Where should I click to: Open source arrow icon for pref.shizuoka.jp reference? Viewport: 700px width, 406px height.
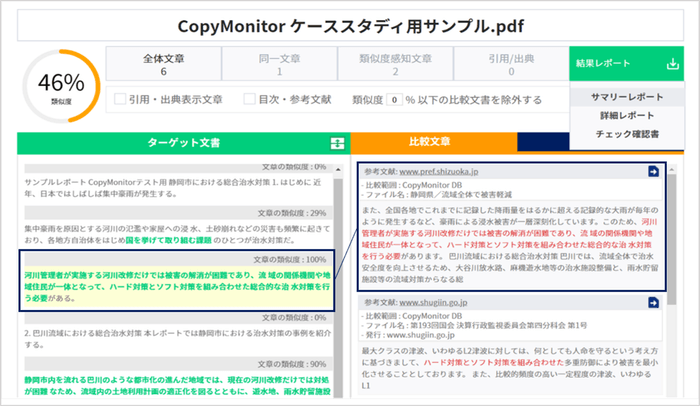click(x=653, y=172)
